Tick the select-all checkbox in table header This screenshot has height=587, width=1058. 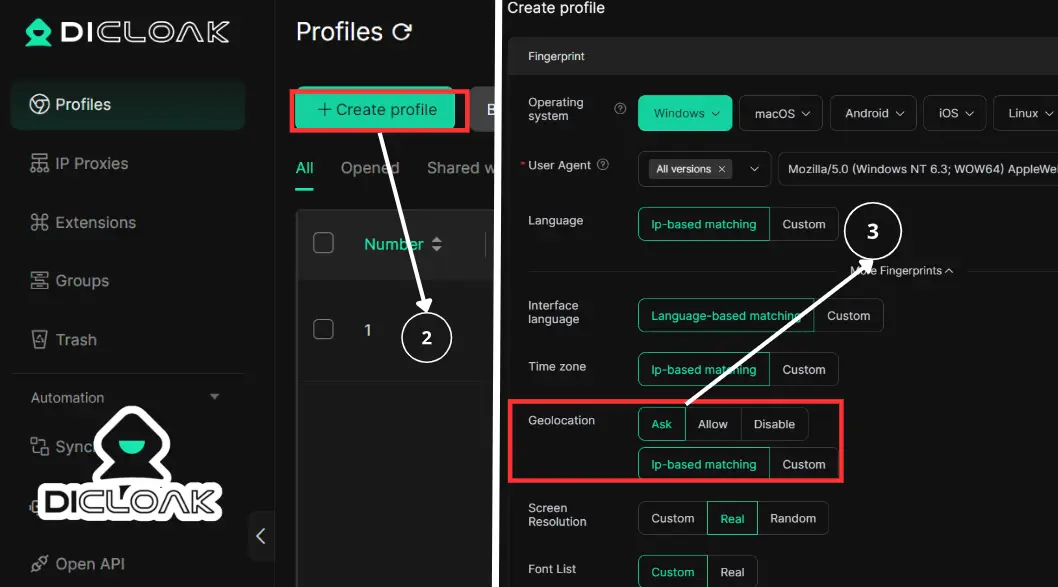tap(323, 243)
